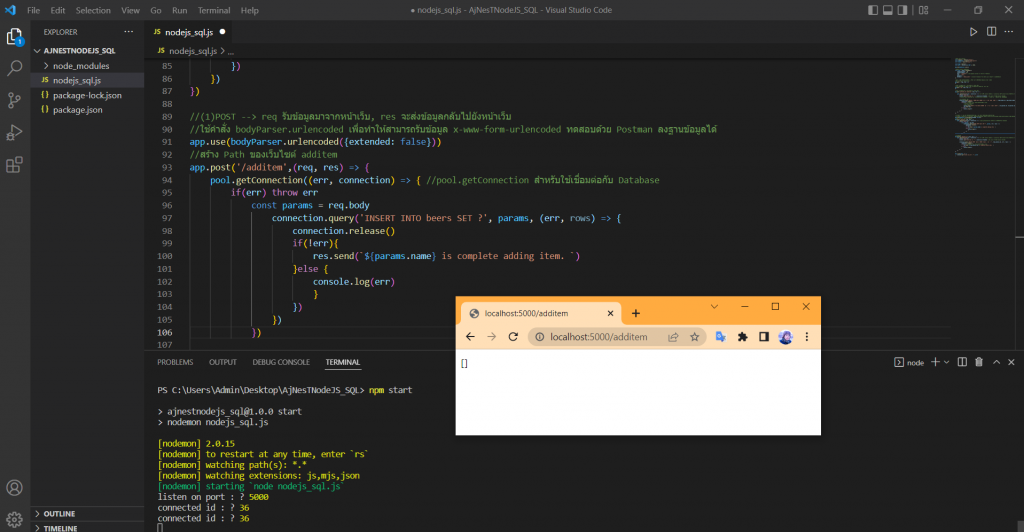
Task: Collapse the AJNESTNODEJS_SQL folder section
Action: [88, 50]
